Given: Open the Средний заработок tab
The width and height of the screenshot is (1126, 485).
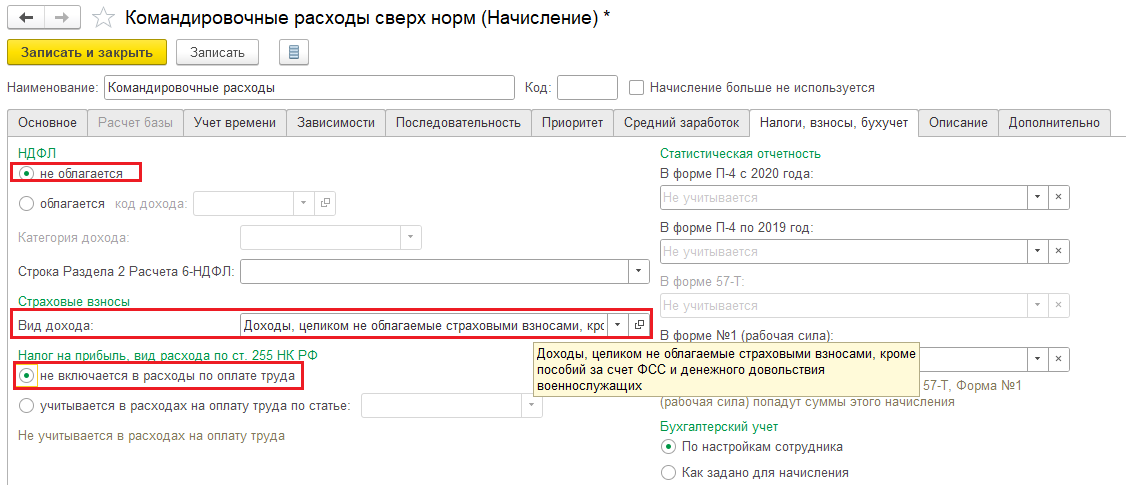Looking at the screenshot, I should coord(681,123).
